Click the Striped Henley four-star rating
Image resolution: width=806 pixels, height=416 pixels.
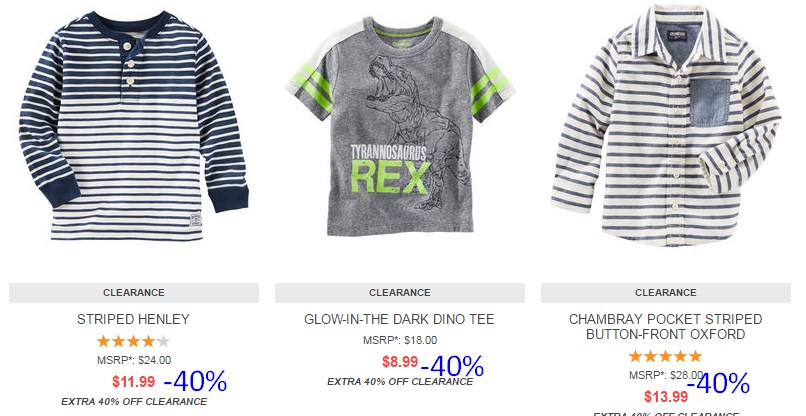tap(133, 341)
